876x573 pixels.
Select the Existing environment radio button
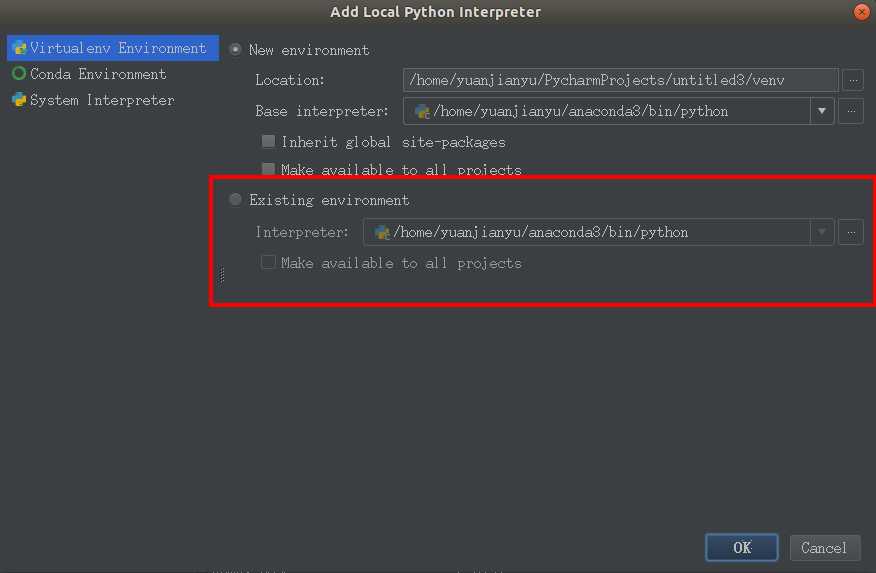pos(236,200)
